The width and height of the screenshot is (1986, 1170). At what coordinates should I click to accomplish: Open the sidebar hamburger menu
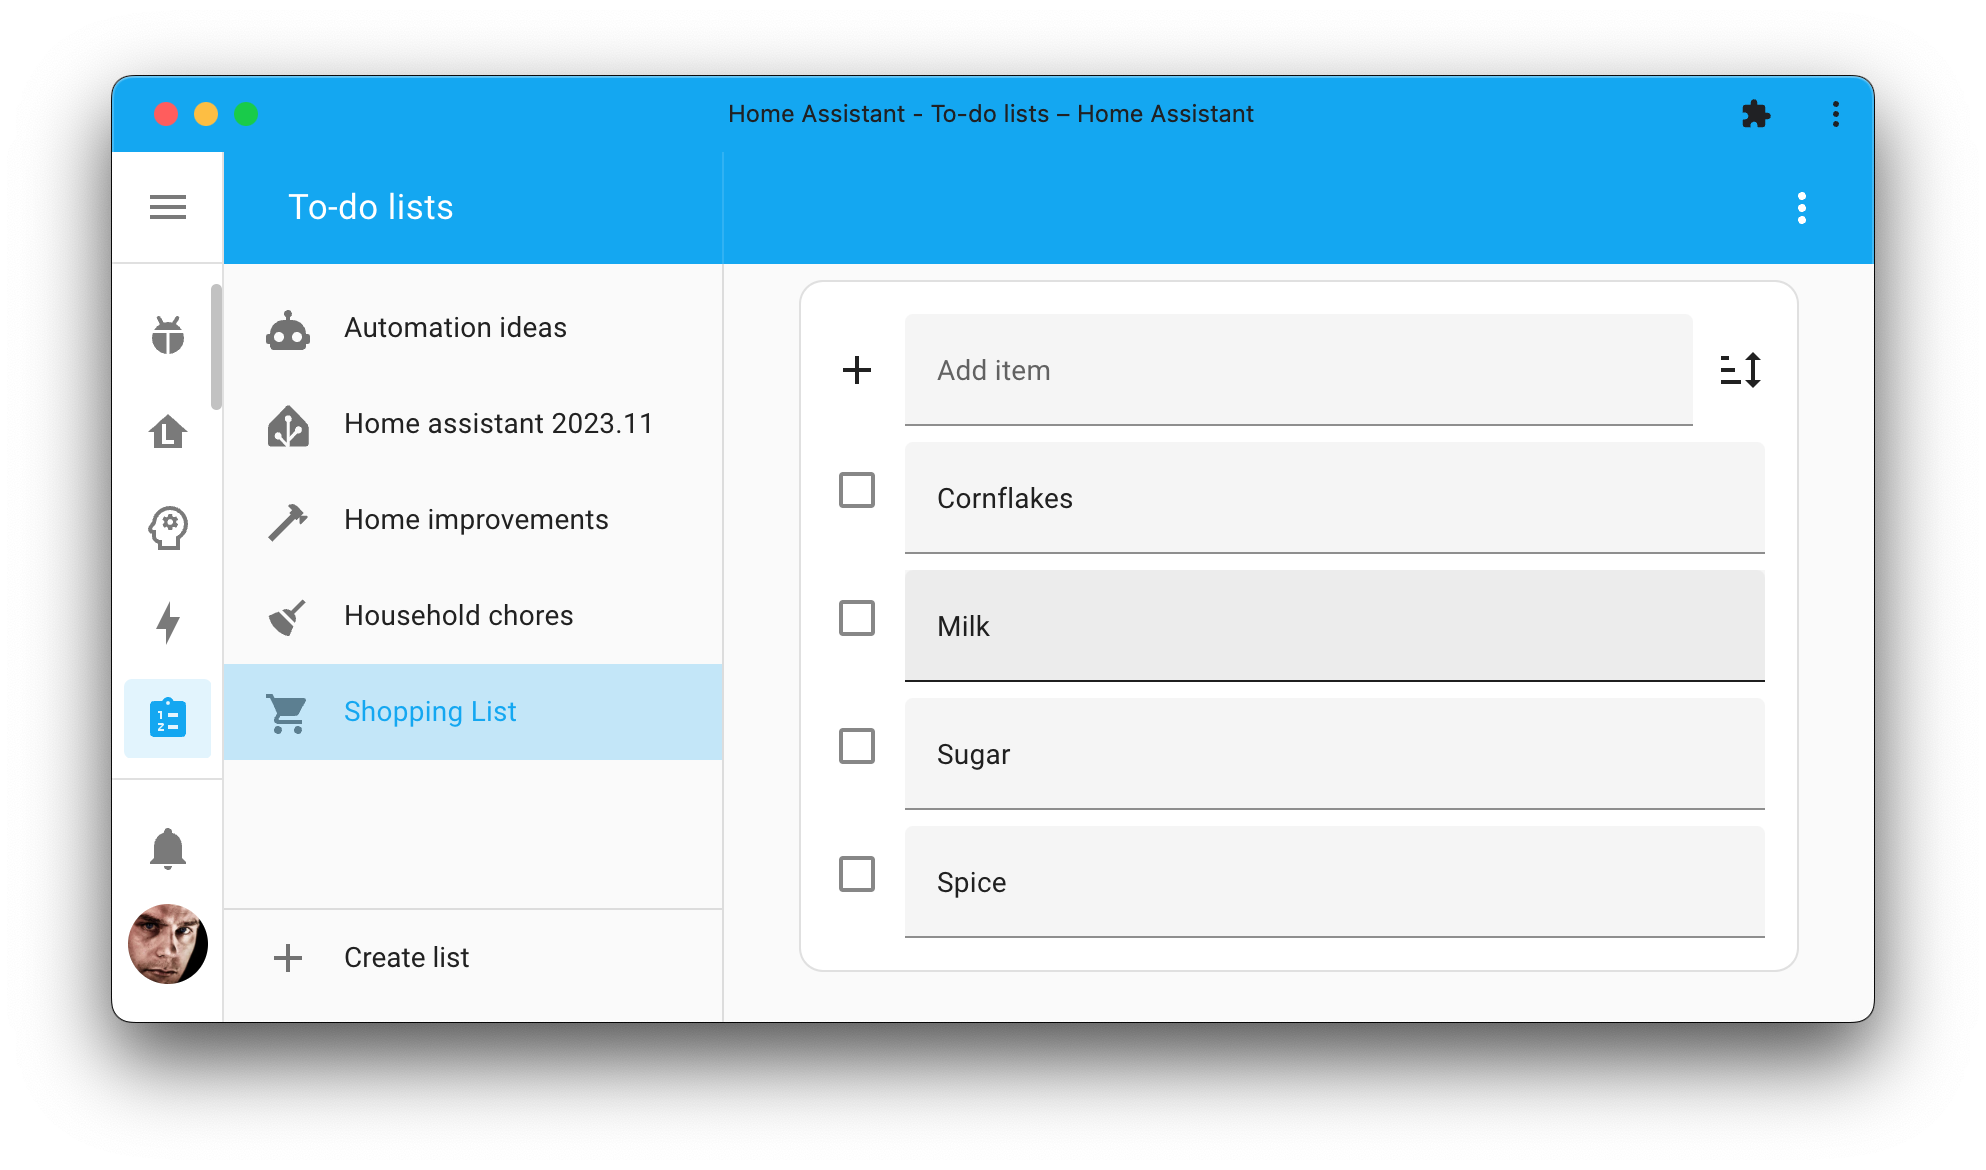[168, 207]
